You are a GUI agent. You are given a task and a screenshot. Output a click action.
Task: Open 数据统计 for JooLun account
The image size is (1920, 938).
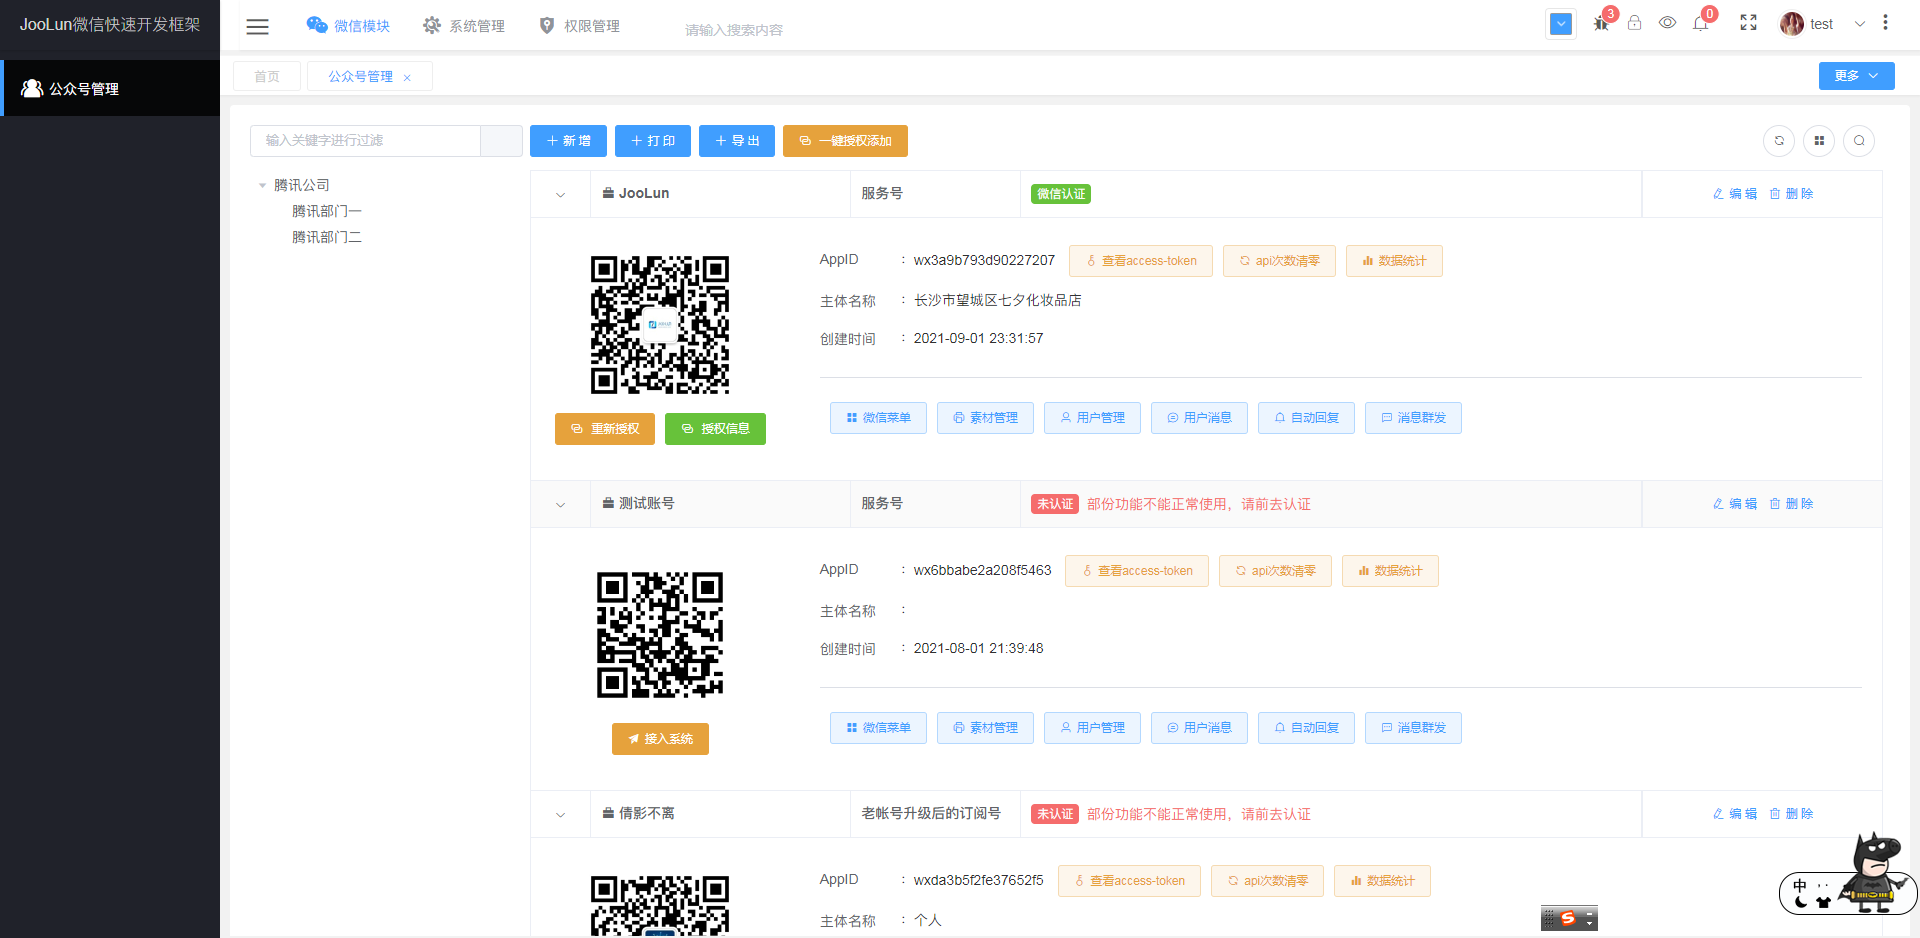[1394, 261]
